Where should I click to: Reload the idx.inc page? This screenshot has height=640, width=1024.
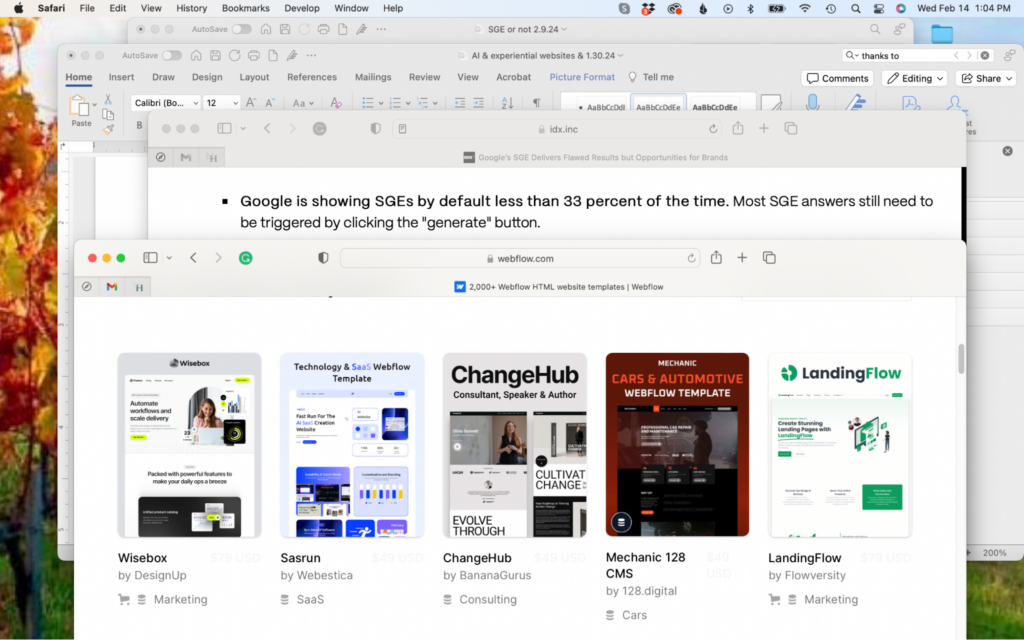click(x=712, y=129)
